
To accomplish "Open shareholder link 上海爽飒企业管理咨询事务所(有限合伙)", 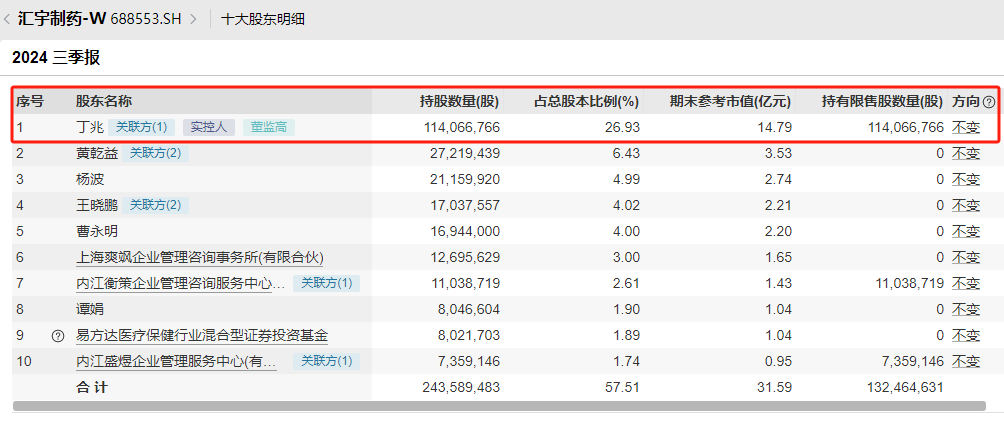I will pyautogui.click(x=200, y=258).
